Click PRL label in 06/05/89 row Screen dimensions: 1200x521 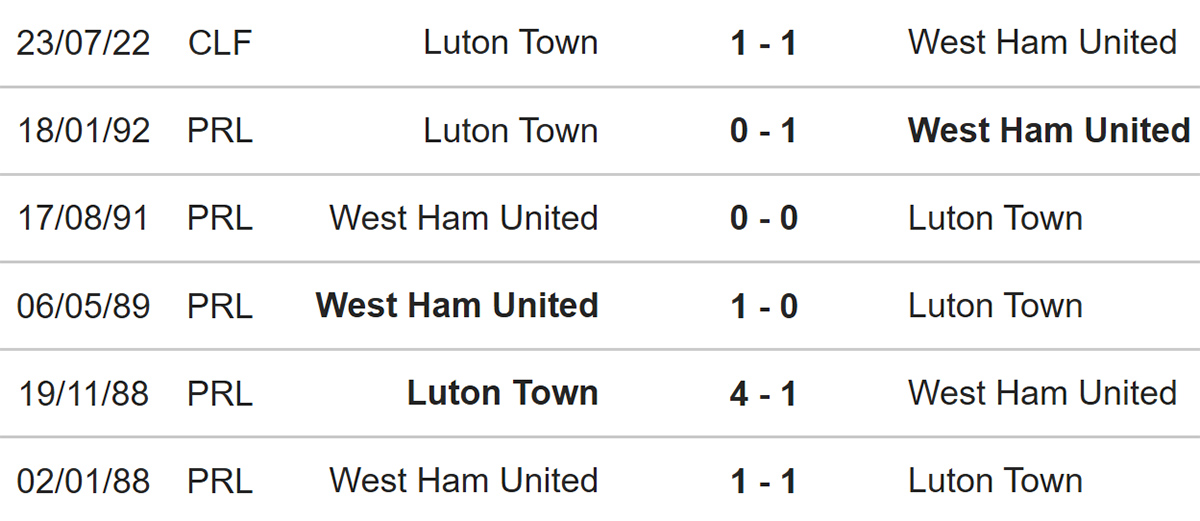220,306
